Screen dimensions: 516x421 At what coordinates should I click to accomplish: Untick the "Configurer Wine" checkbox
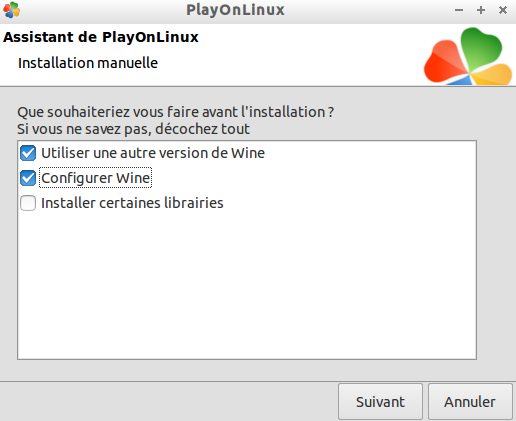point(28,178)
